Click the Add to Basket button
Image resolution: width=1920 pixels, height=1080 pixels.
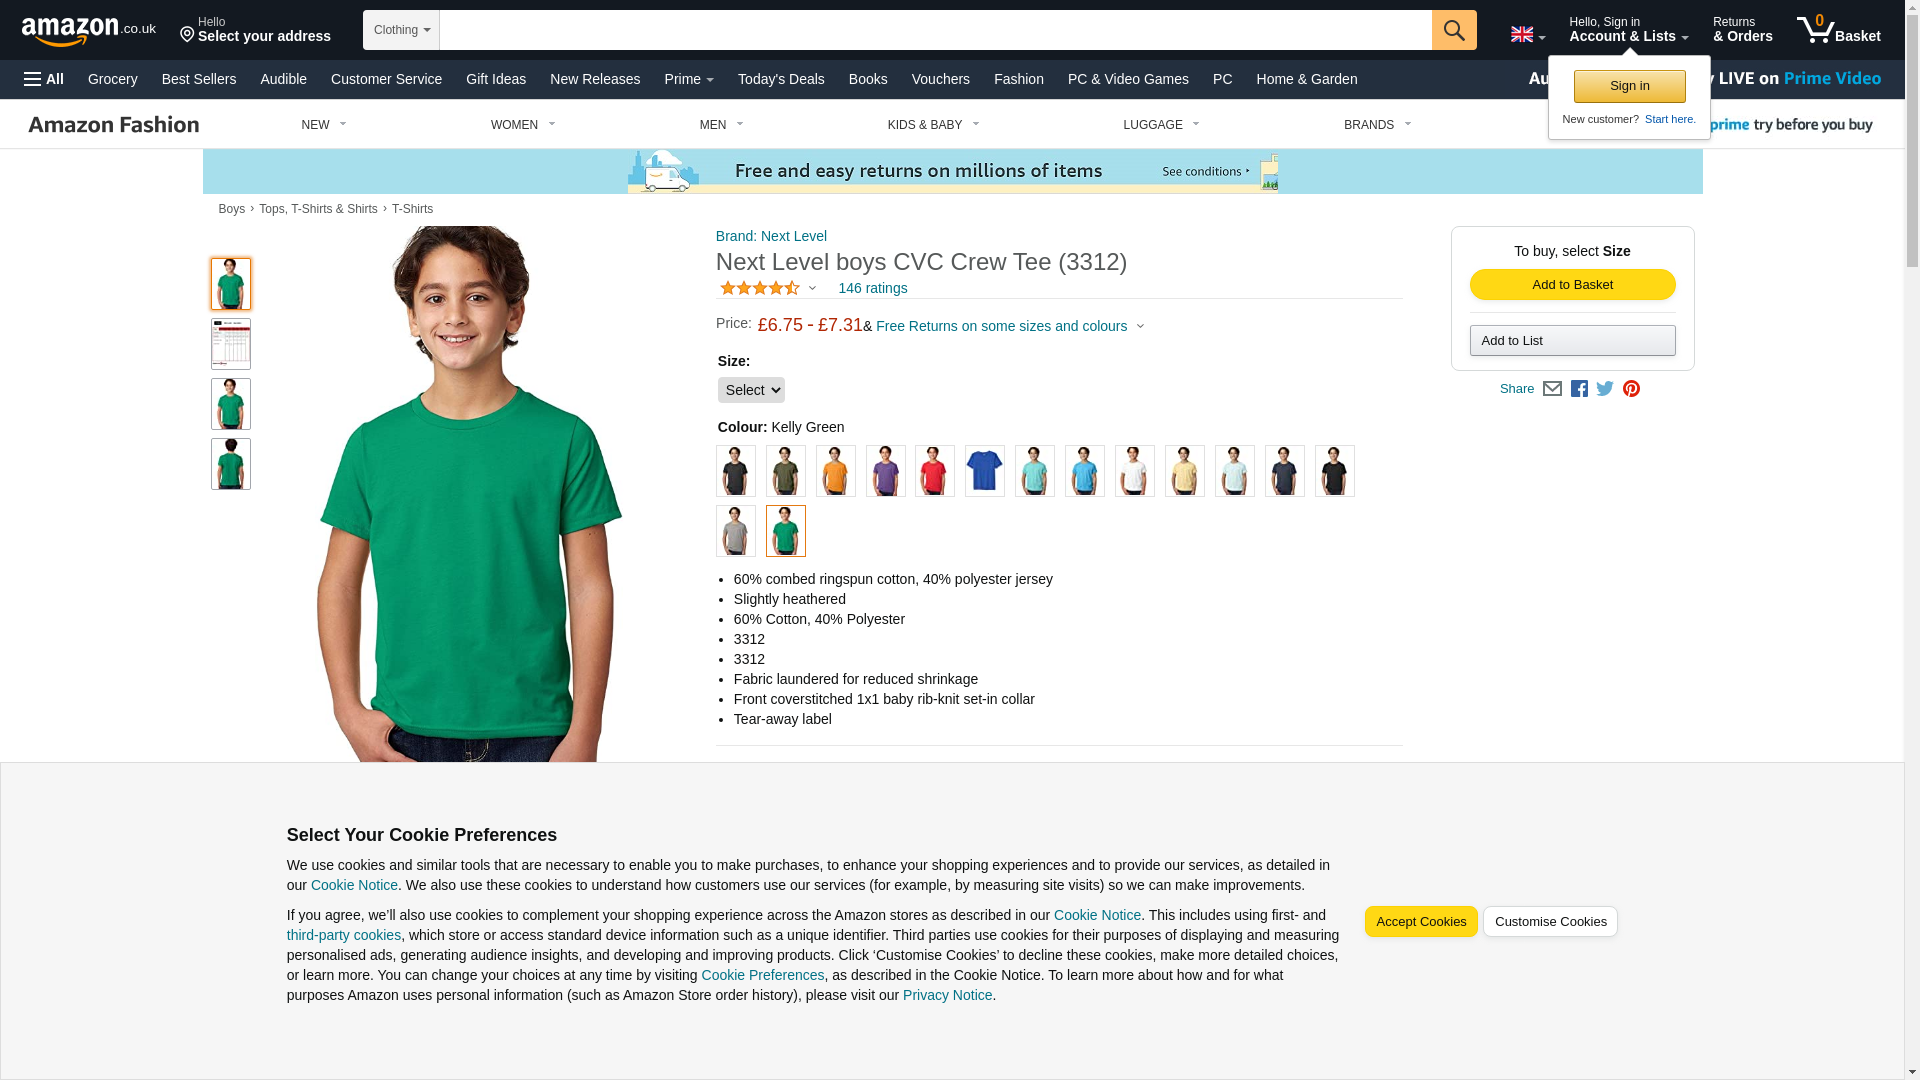tap(1572, 285)
